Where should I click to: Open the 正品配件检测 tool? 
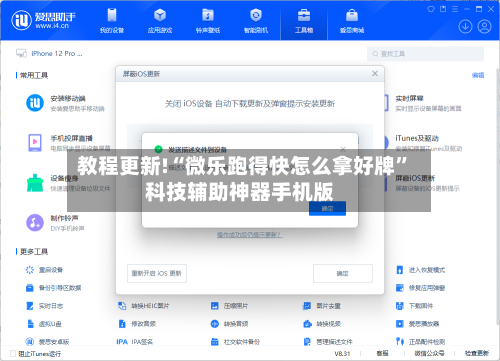point(420,342)
